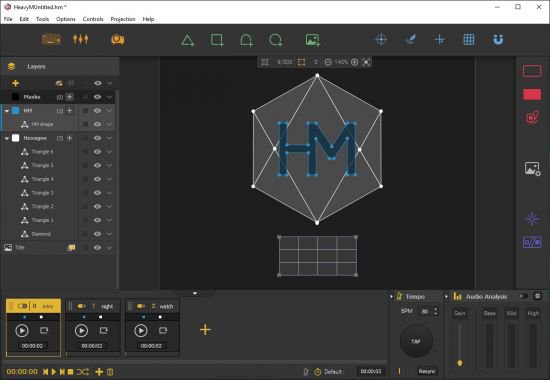This screenshot has height=380, width=550.
Task: Click the red outlined rectangle border effect
Action: 532,71
